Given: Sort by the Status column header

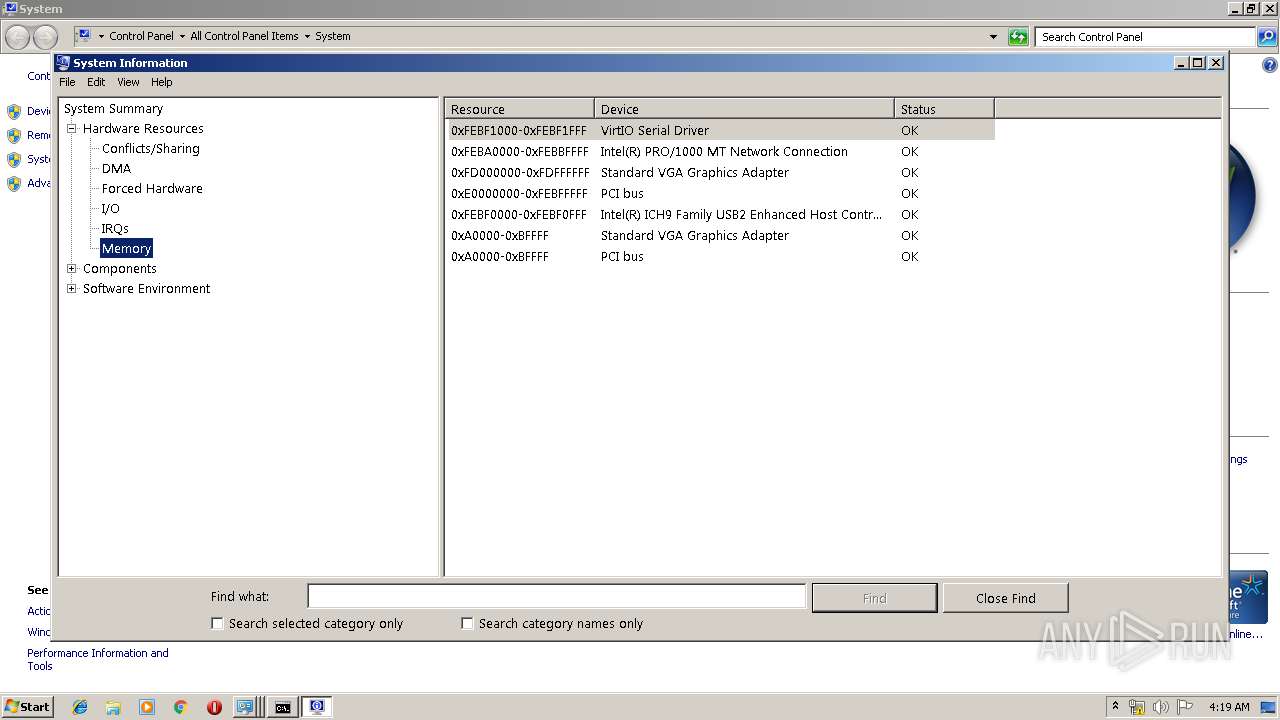Looking at the screenshot, I should pyautogui.click(x=944, y=109).
